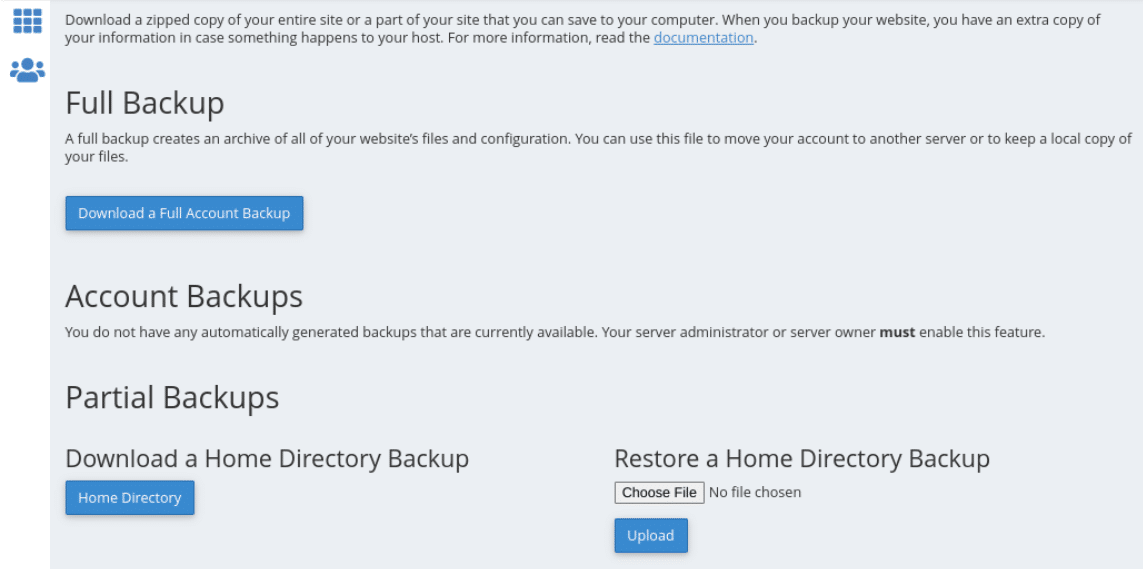This screenshot has width=1143, height=569.
Task: Click the Restore a Home Directory Backup heading
Action: [x=801, y=459]
